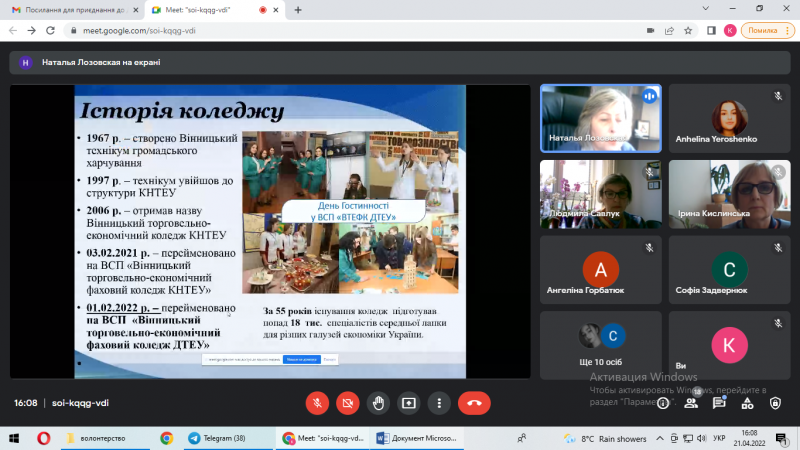Turn on the camera in meeting controls
This screenshot has height=450, width=800.
[348, 403]
